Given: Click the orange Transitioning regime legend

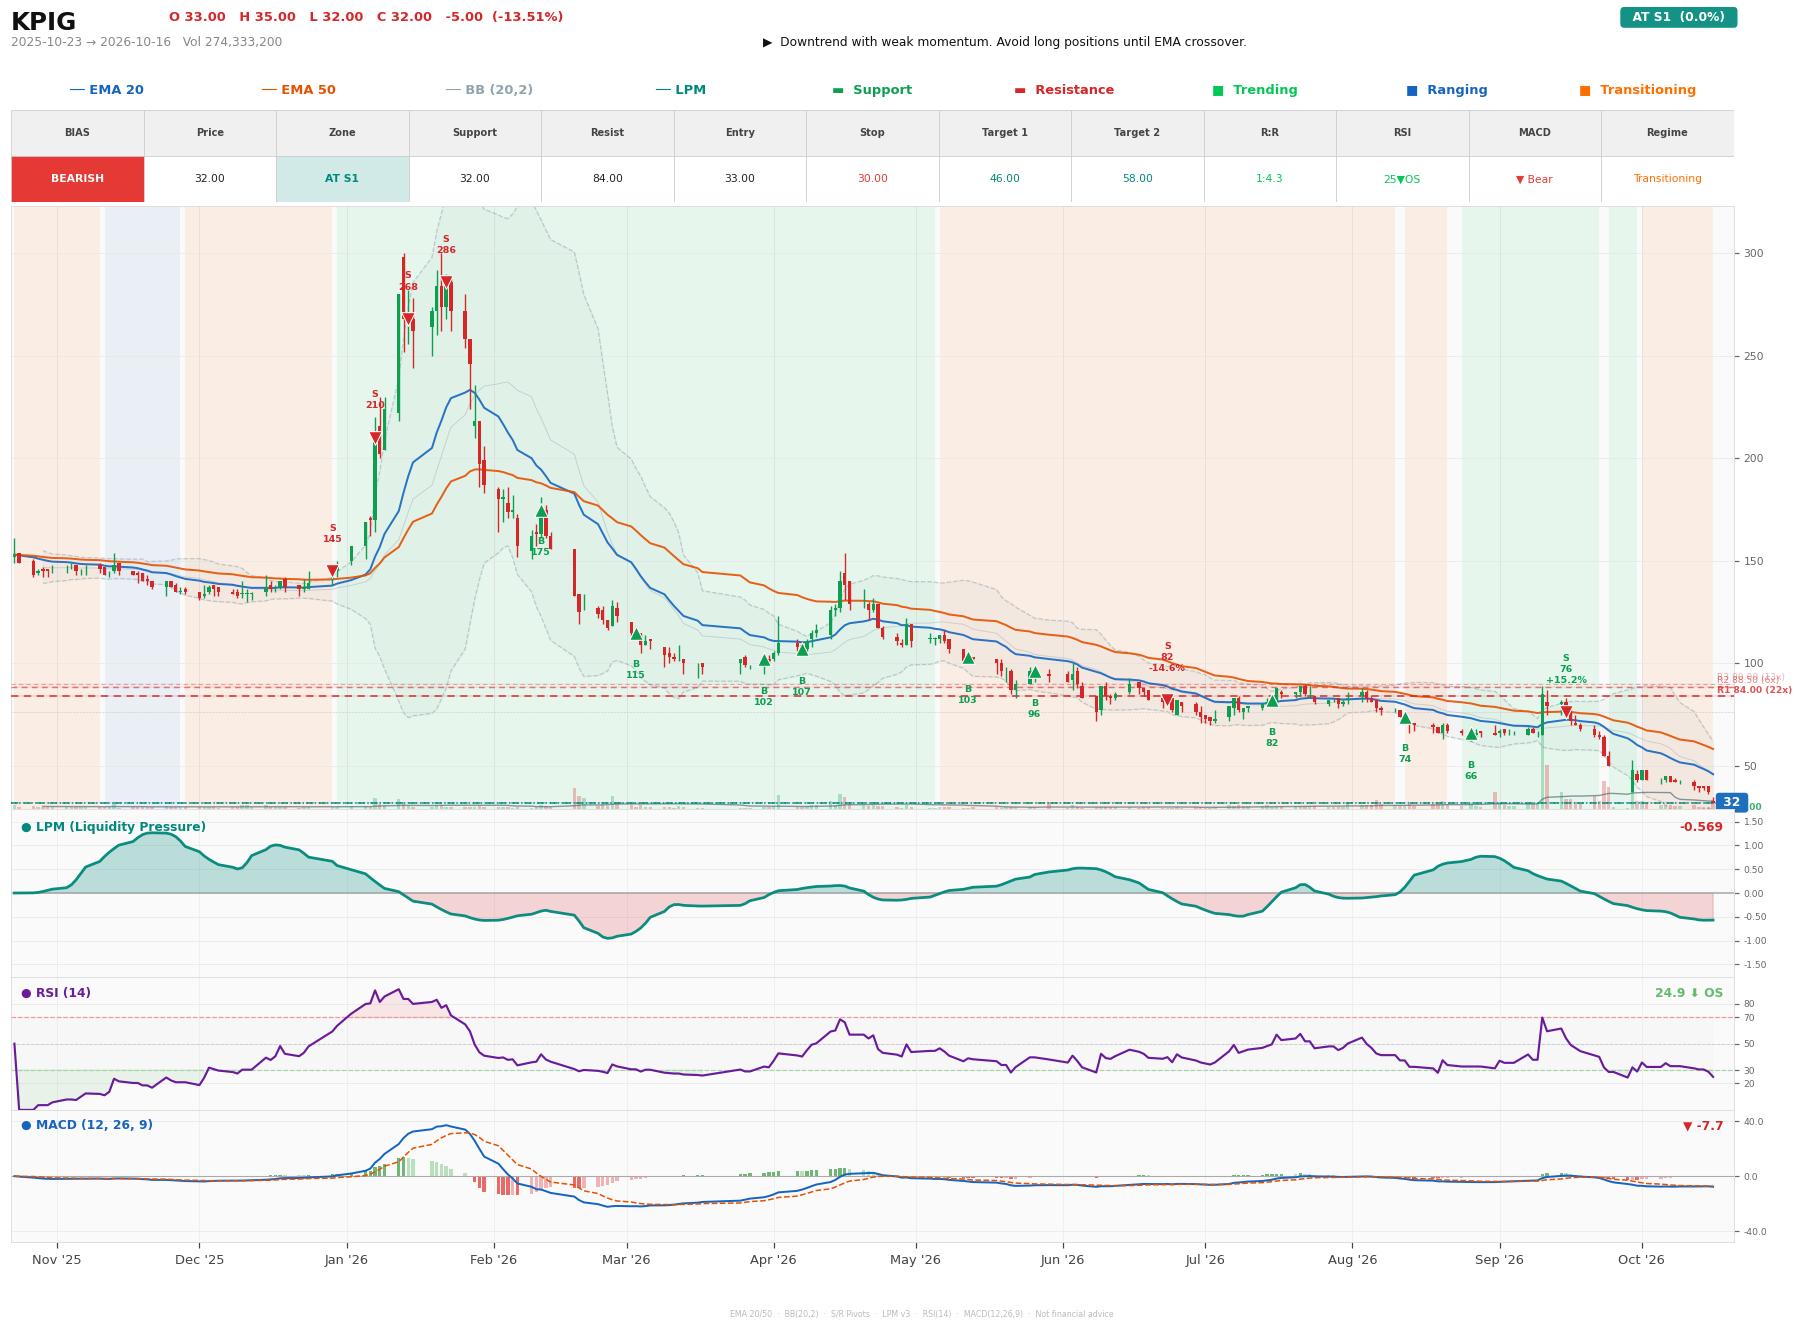Looking at the screenshot, I should pos(1637,90).
